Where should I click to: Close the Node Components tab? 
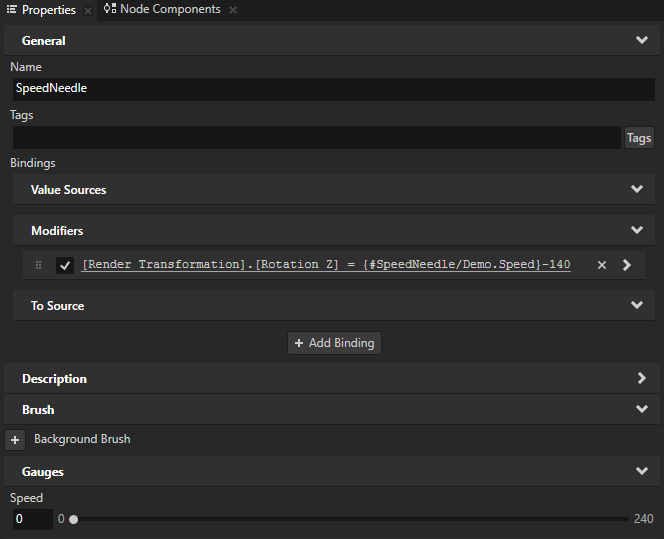[233, 10]
